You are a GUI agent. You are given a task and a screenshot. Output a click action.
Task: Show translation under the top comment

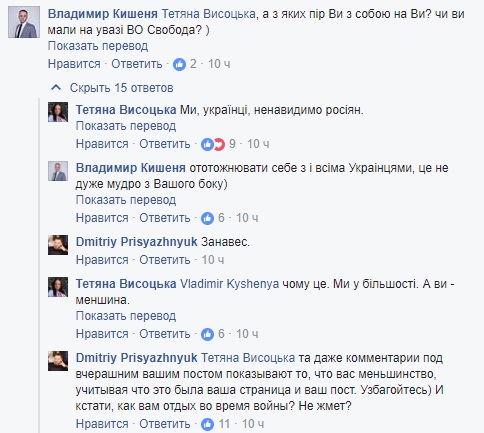point(98,46)
